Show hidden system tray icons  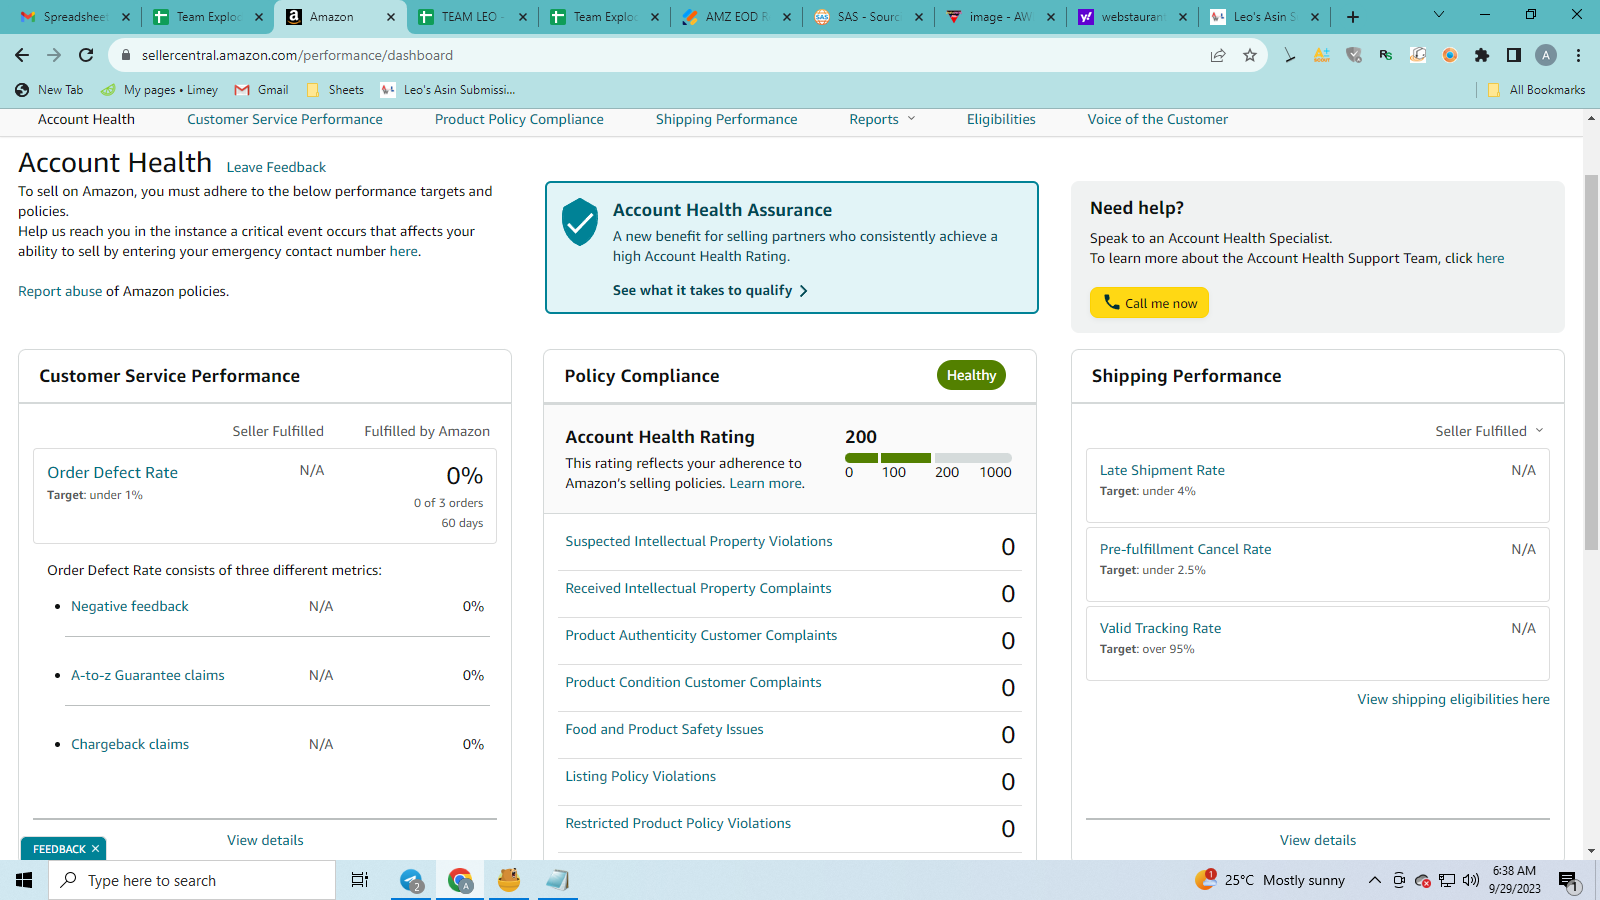point(1375,880)
